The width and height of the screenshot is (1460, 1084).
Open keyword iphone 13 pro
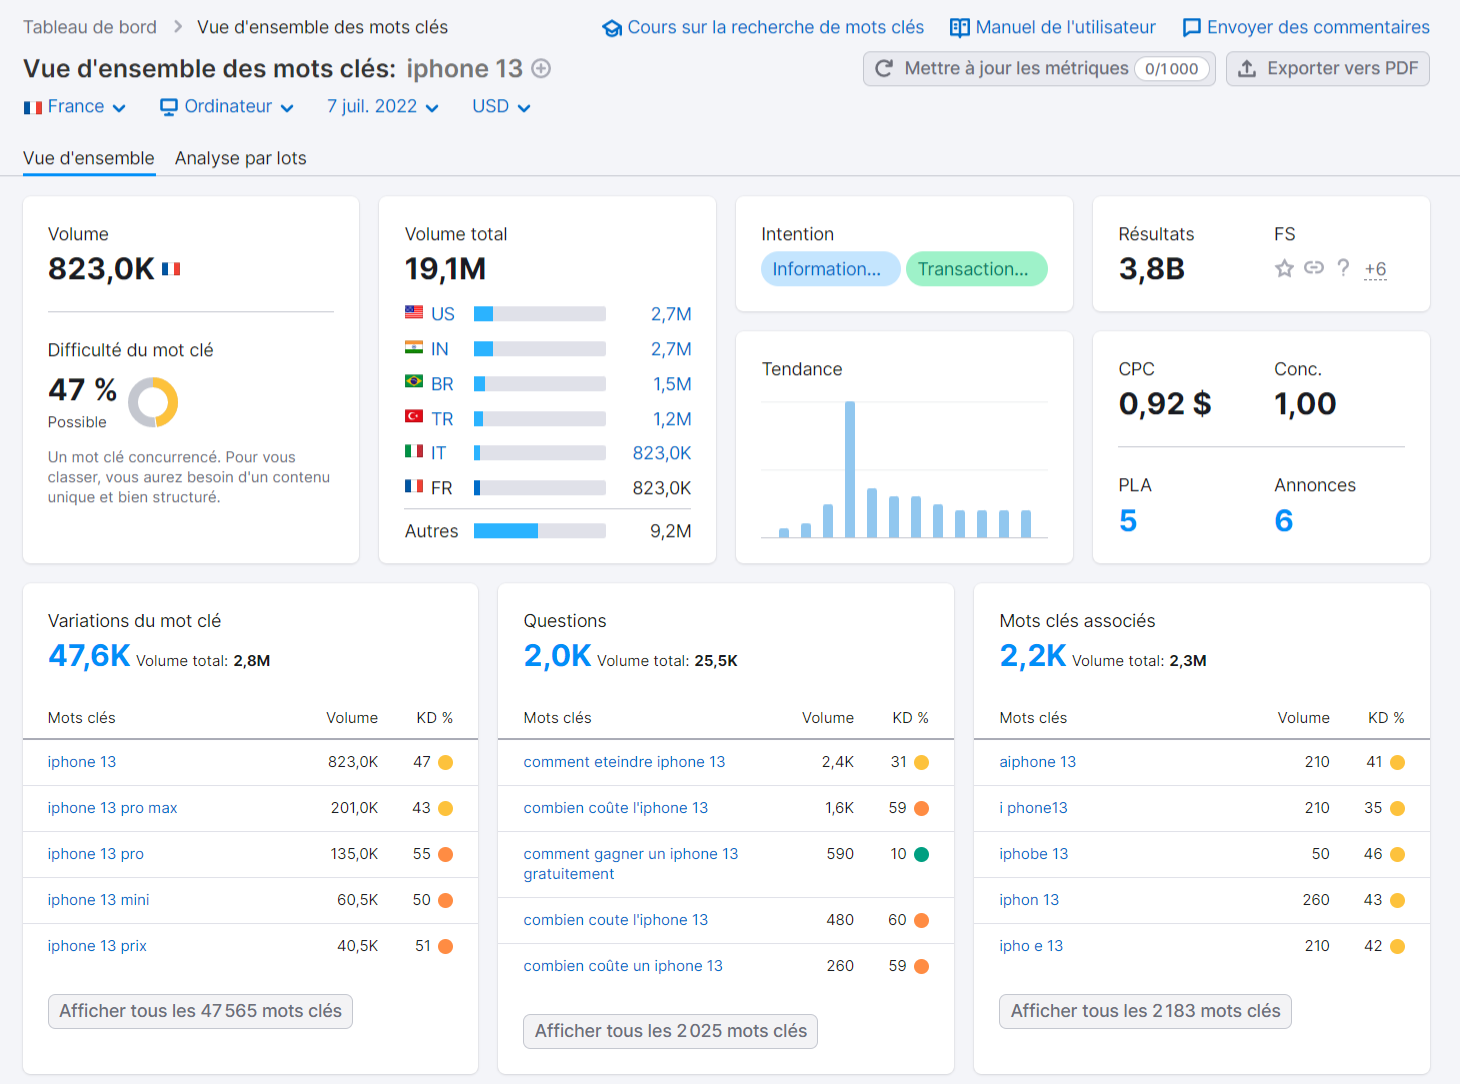tap(96, 854)
